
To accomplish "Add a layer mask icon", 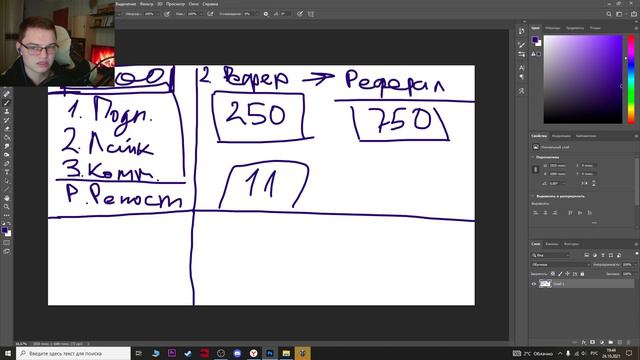I will point(593,342).
